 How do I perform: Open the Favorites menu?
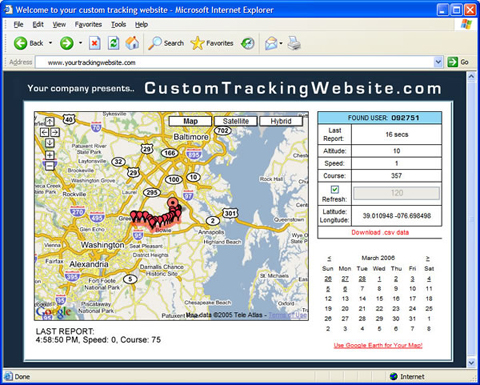pos(88,24)
